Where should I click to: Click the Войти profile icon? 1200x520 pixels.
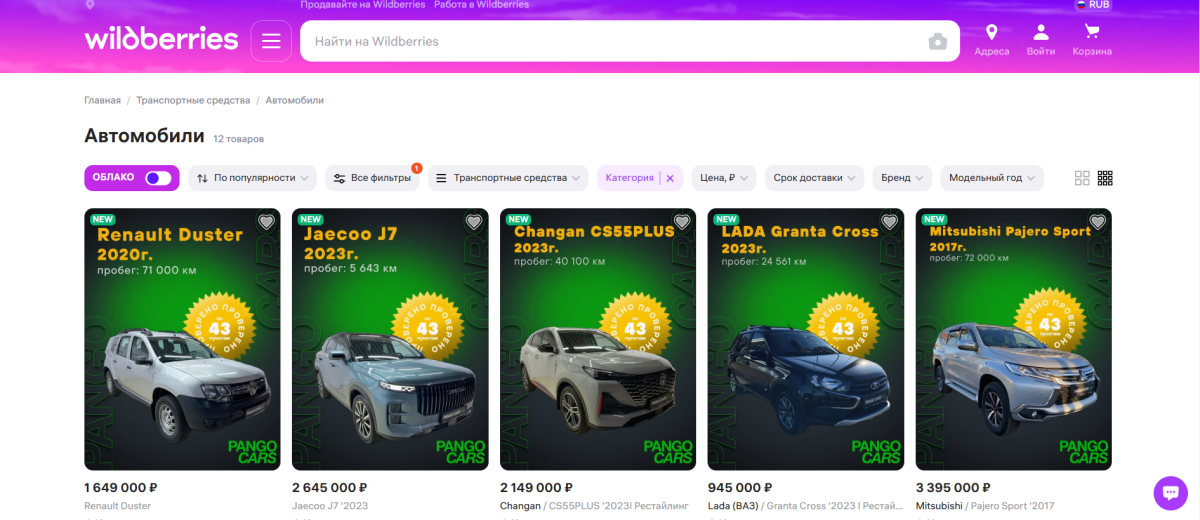point(1041,40)
